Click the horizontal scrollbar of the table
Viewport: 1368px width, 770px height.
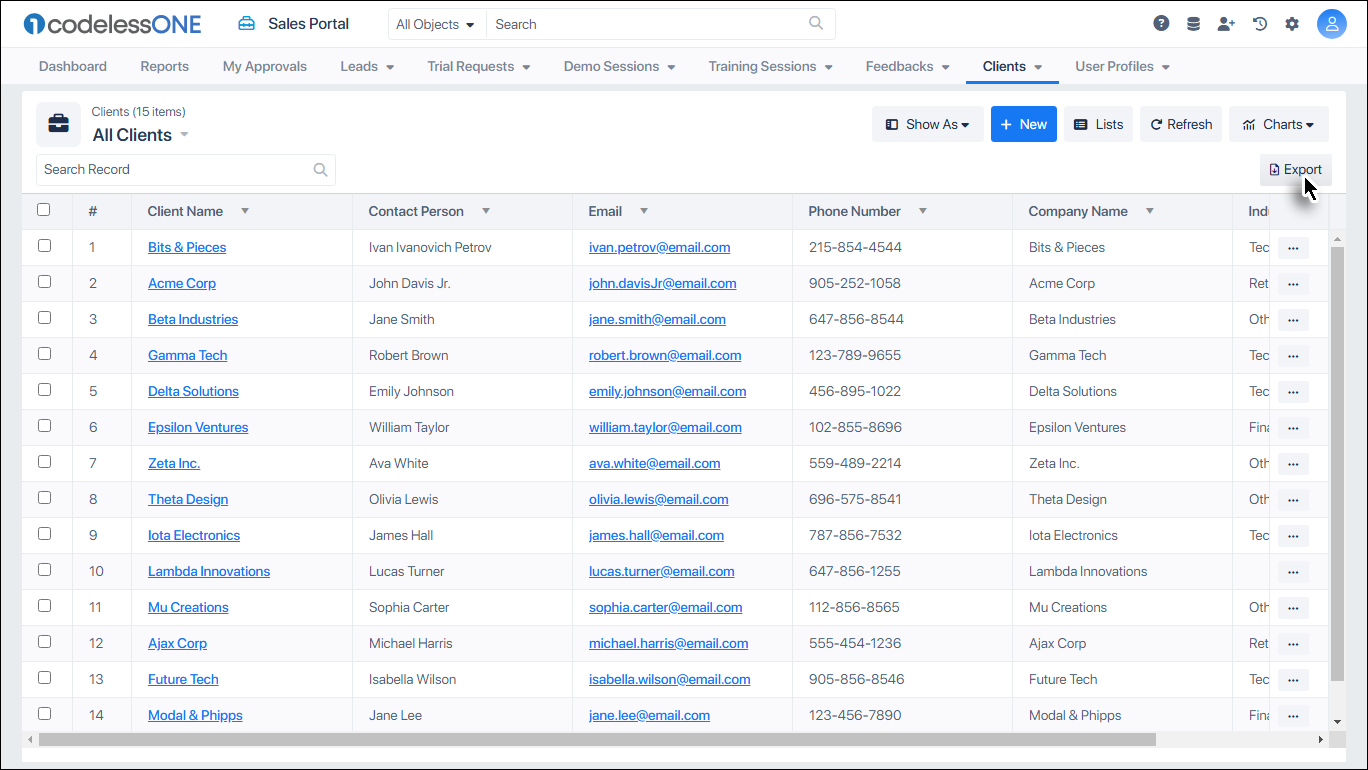point(597,740)
